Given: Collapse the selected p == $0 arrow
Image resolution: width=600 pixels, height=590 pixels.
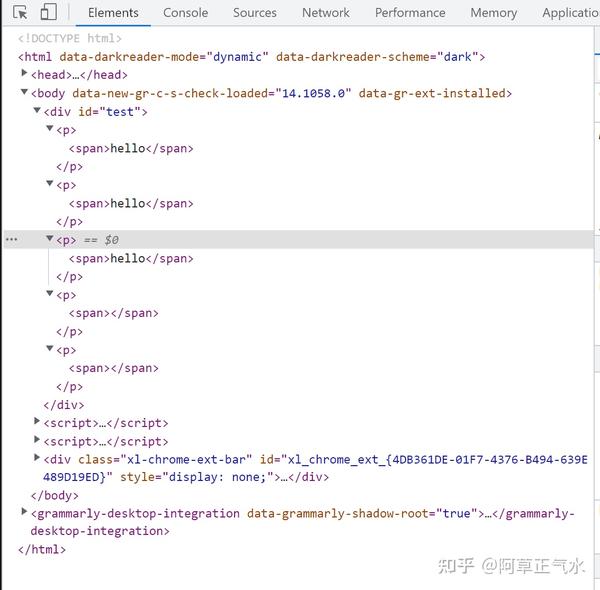Looking at the screenshot, I should point(50,238).
